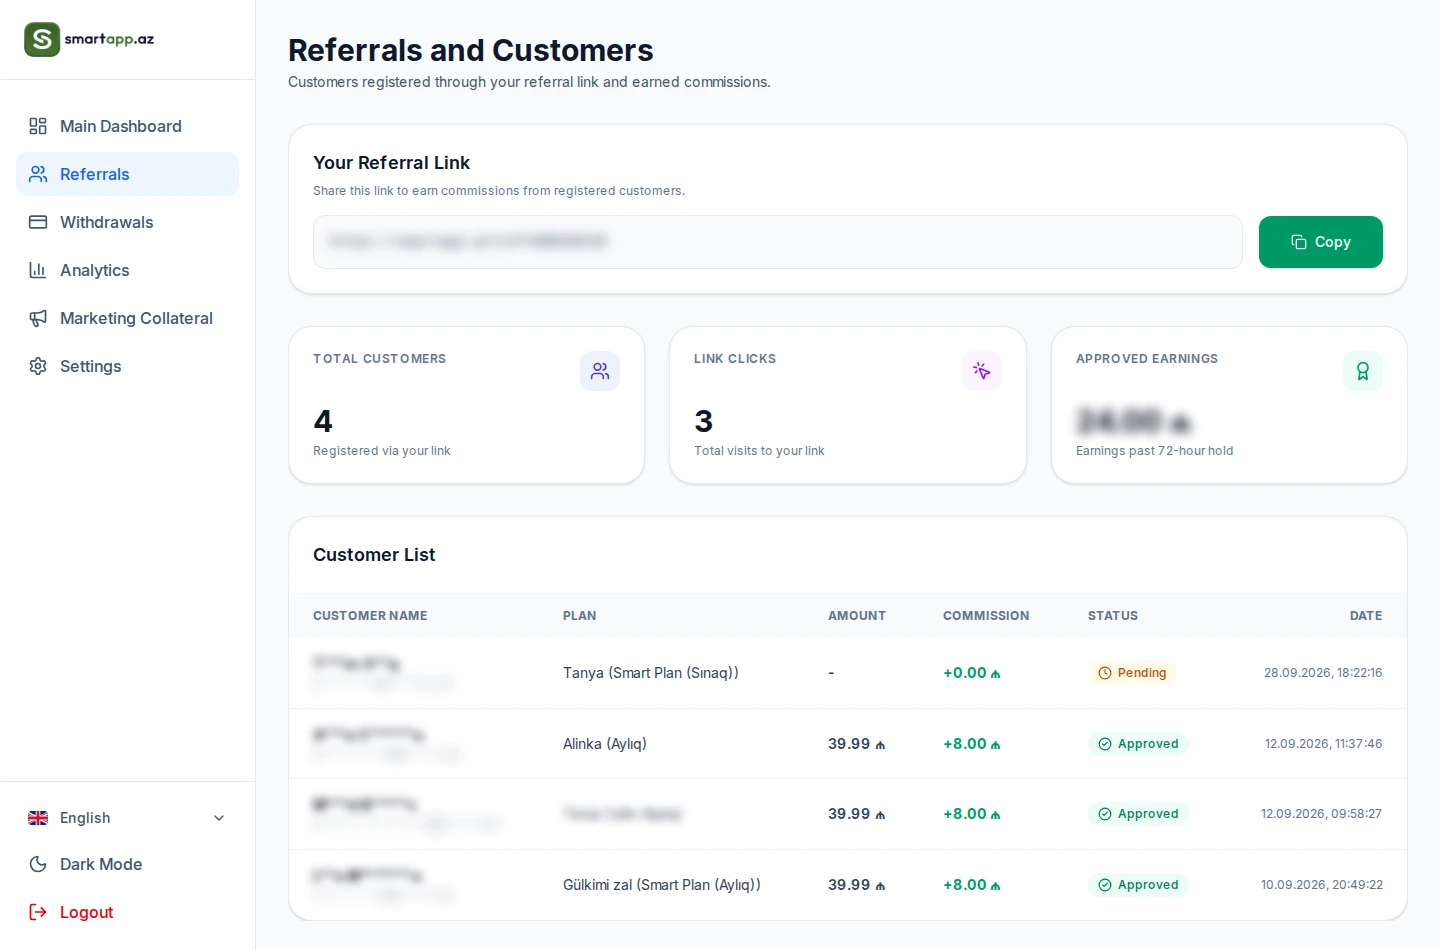Click the Pending status badge
1440x950 pixels.
1132,673
